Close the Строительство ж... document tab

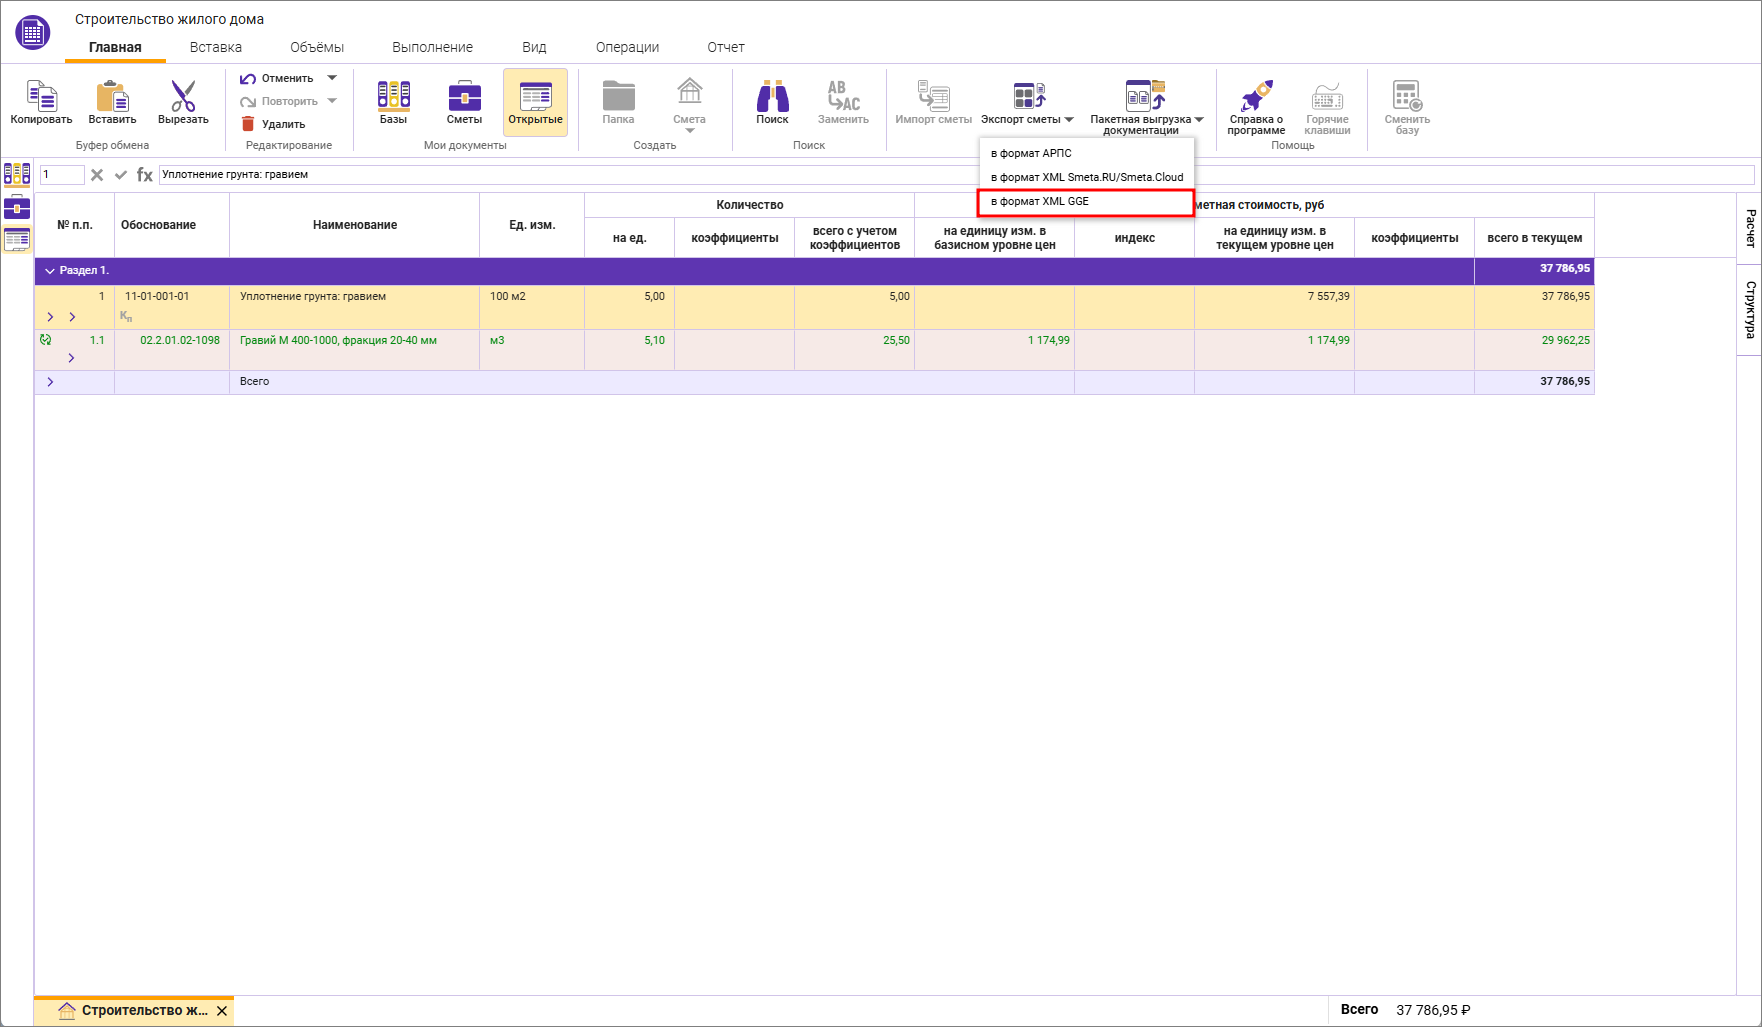click(222, 1011)
